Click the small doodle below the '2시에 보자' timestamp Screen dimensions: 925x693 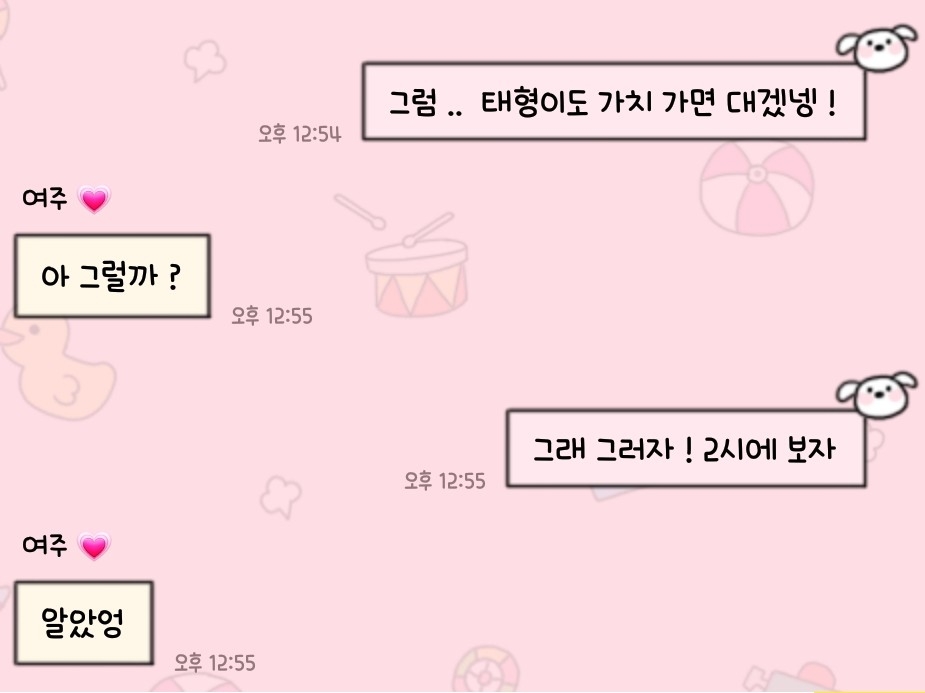coord(281,496)
